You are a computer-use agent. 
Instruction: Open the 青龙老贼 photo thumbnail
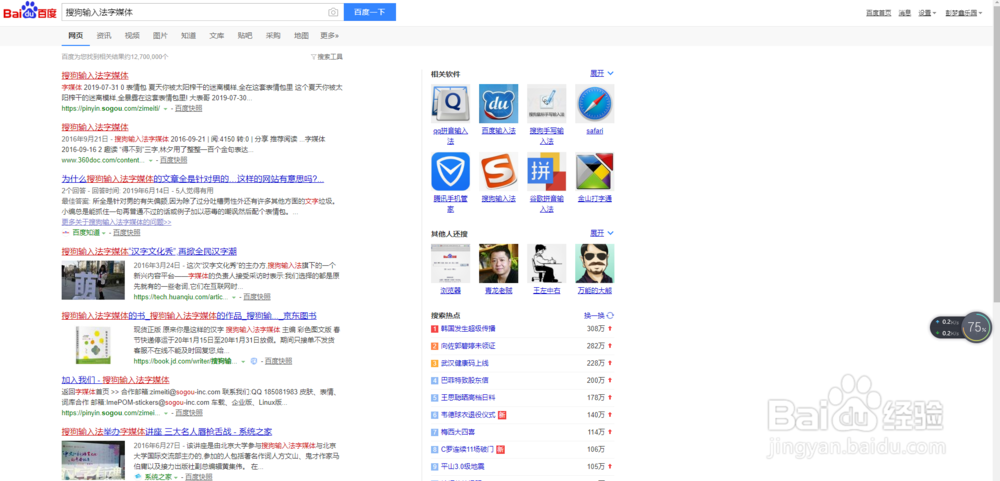click(498, 263)
